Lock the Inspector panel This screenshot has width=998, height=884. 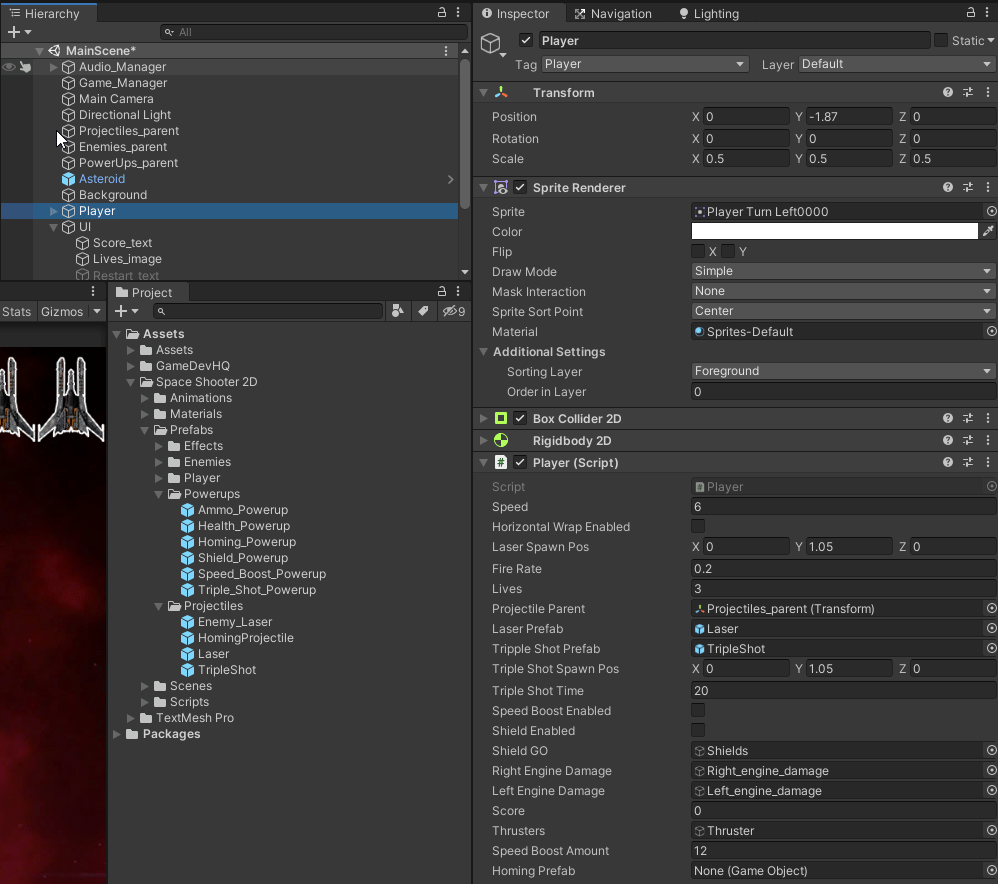coord(970,13)
